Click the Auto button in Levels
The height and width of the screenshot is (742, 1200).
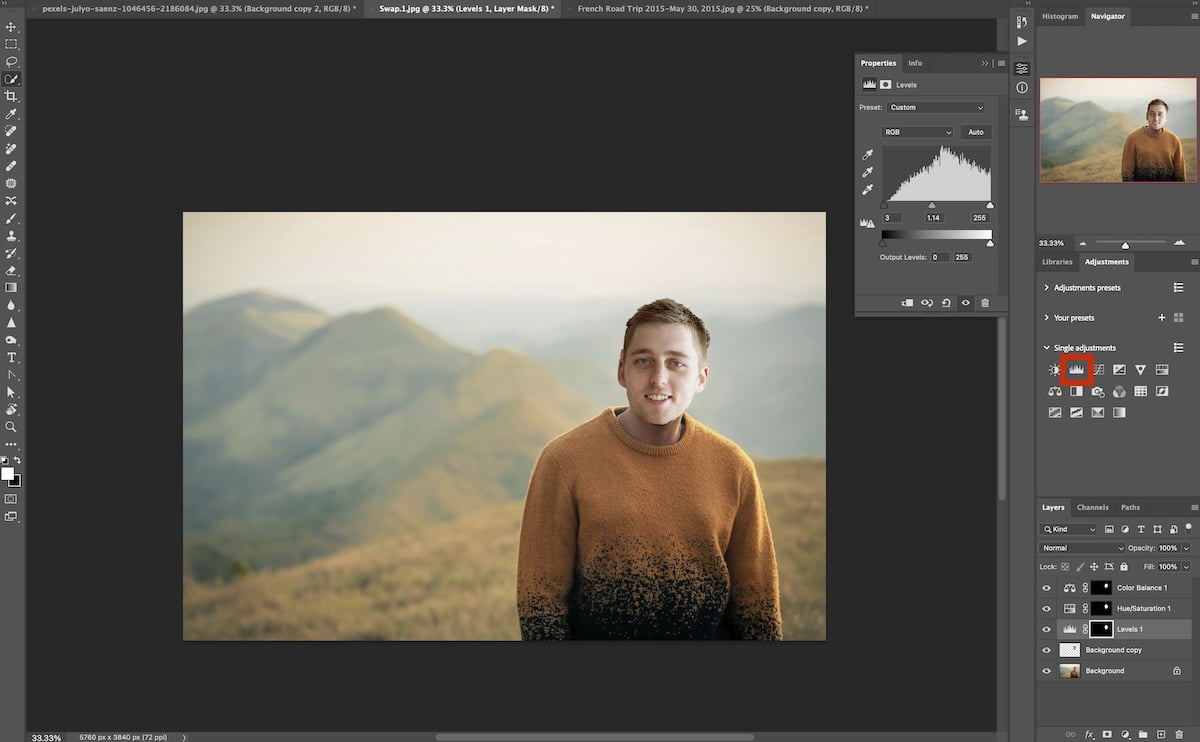click(x=975, y=131)
